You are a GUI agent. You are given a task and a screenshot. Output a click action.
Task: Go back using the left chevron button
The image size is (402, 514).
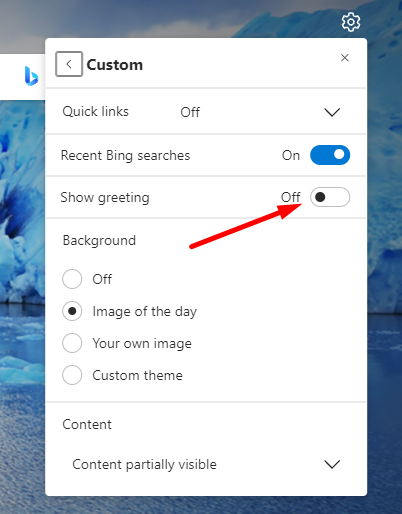(69, 64)
